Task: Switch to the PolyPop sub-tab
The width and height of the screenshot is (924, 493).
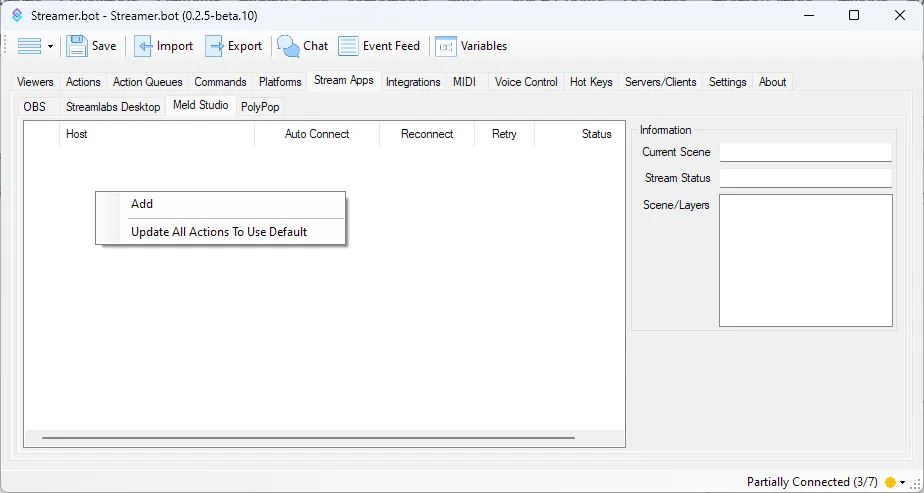Action: pos(260,107)
